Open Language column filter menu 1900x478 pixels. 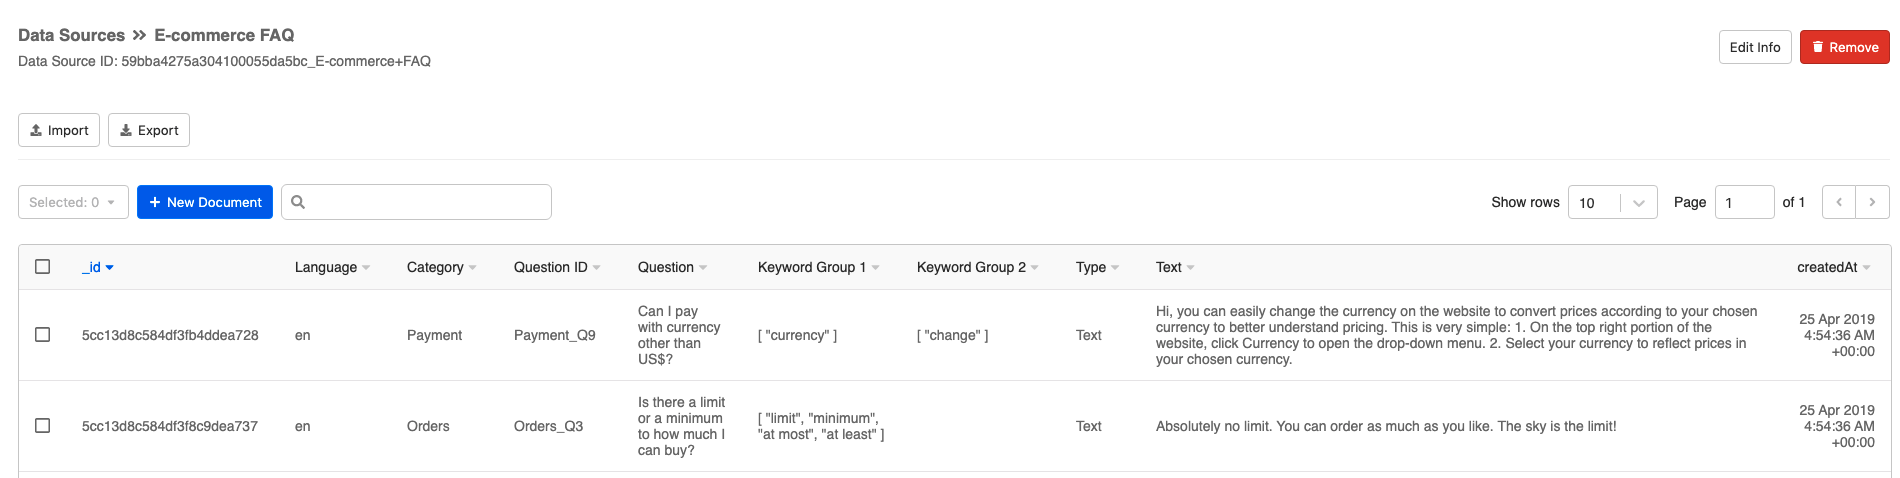366,268
